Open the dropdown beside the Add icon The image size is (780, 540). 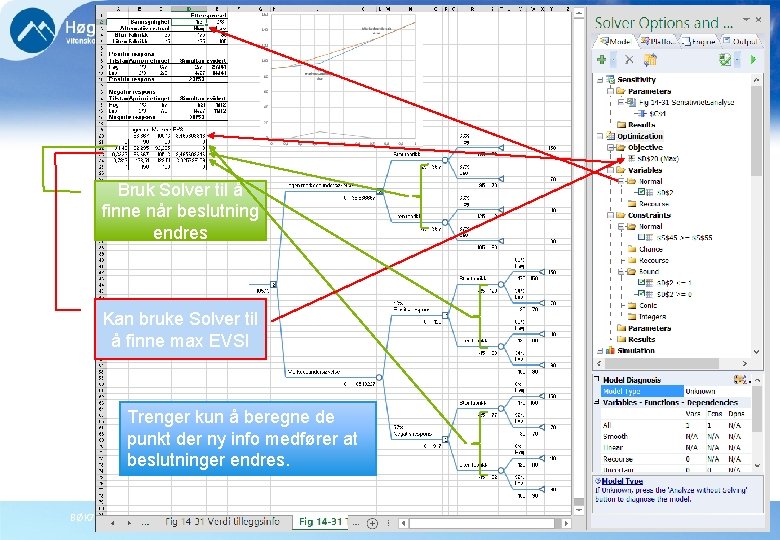613,60
